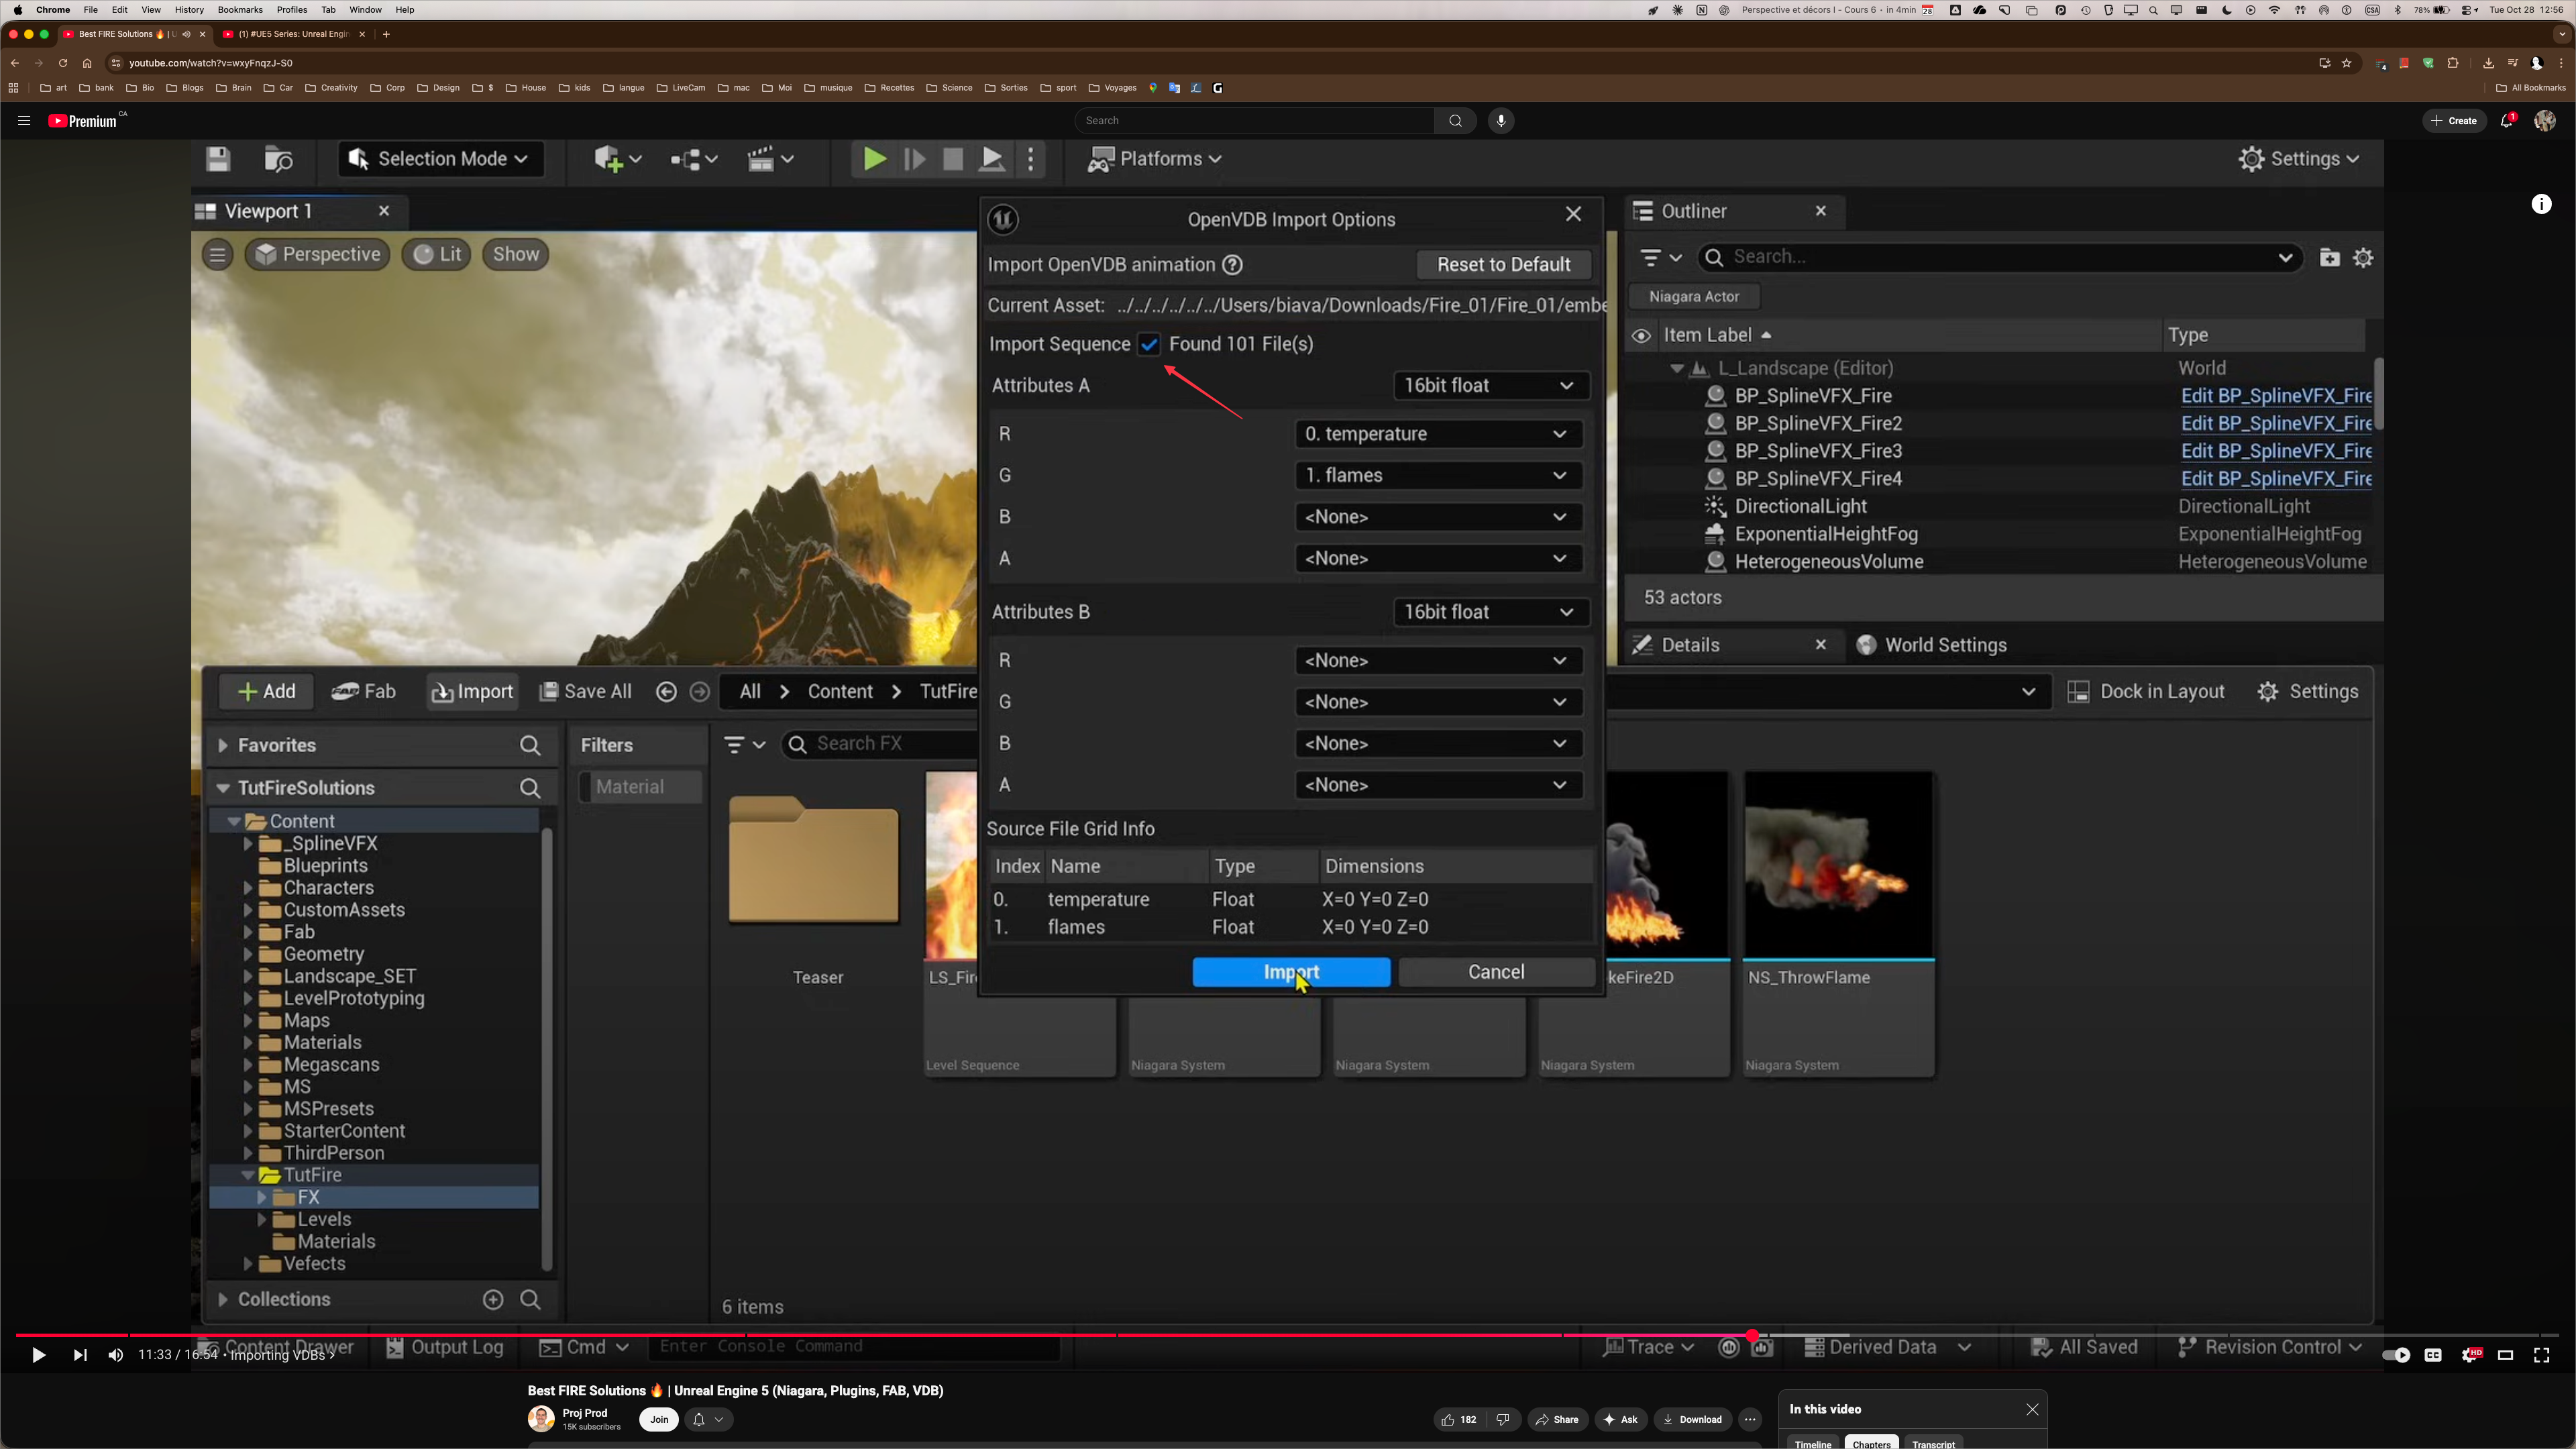Click the search icon in Favorites row
The width and height of the screenshot is (2576, 1449).
pyautogui.click(x=530, y=746)
